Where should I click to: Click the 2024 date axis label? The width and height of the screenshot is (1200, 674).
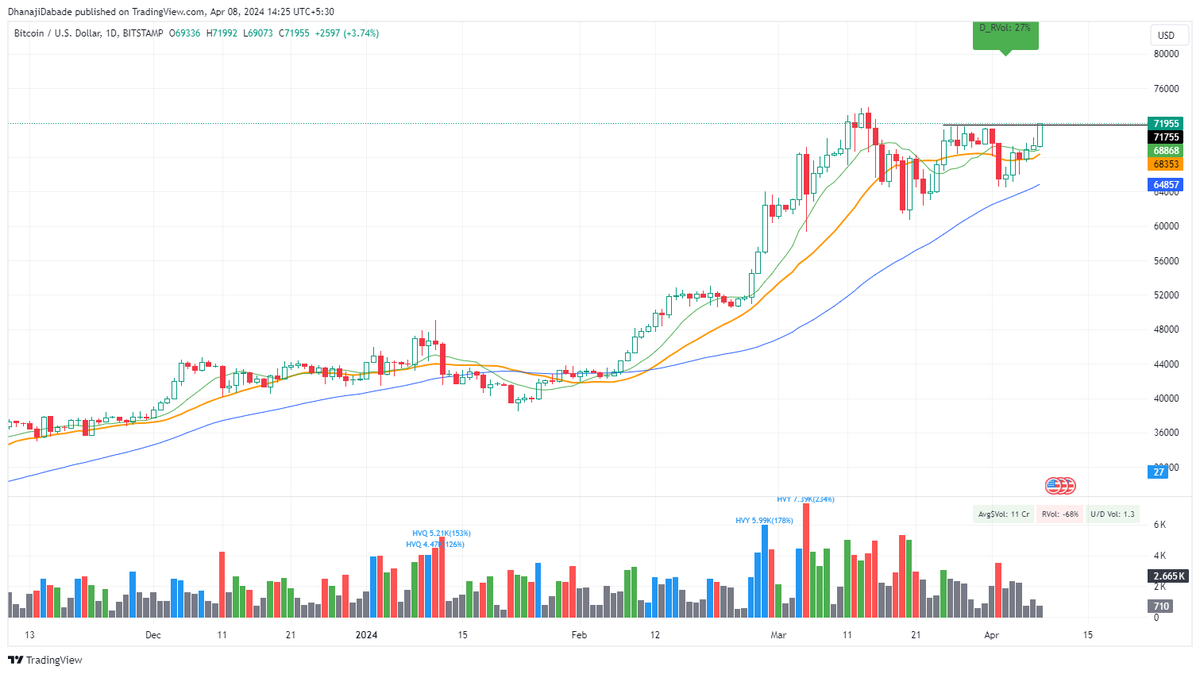(x=367, y=635)
